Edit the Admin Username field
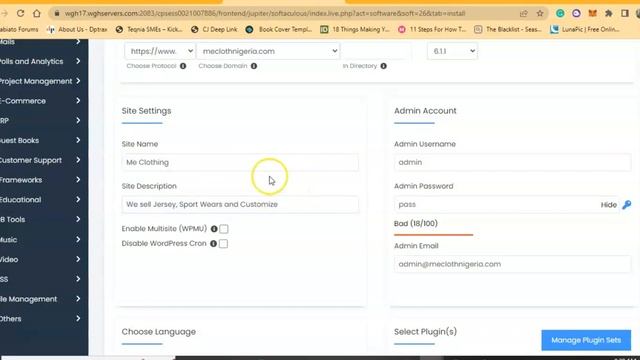 (x=512, y=162)
